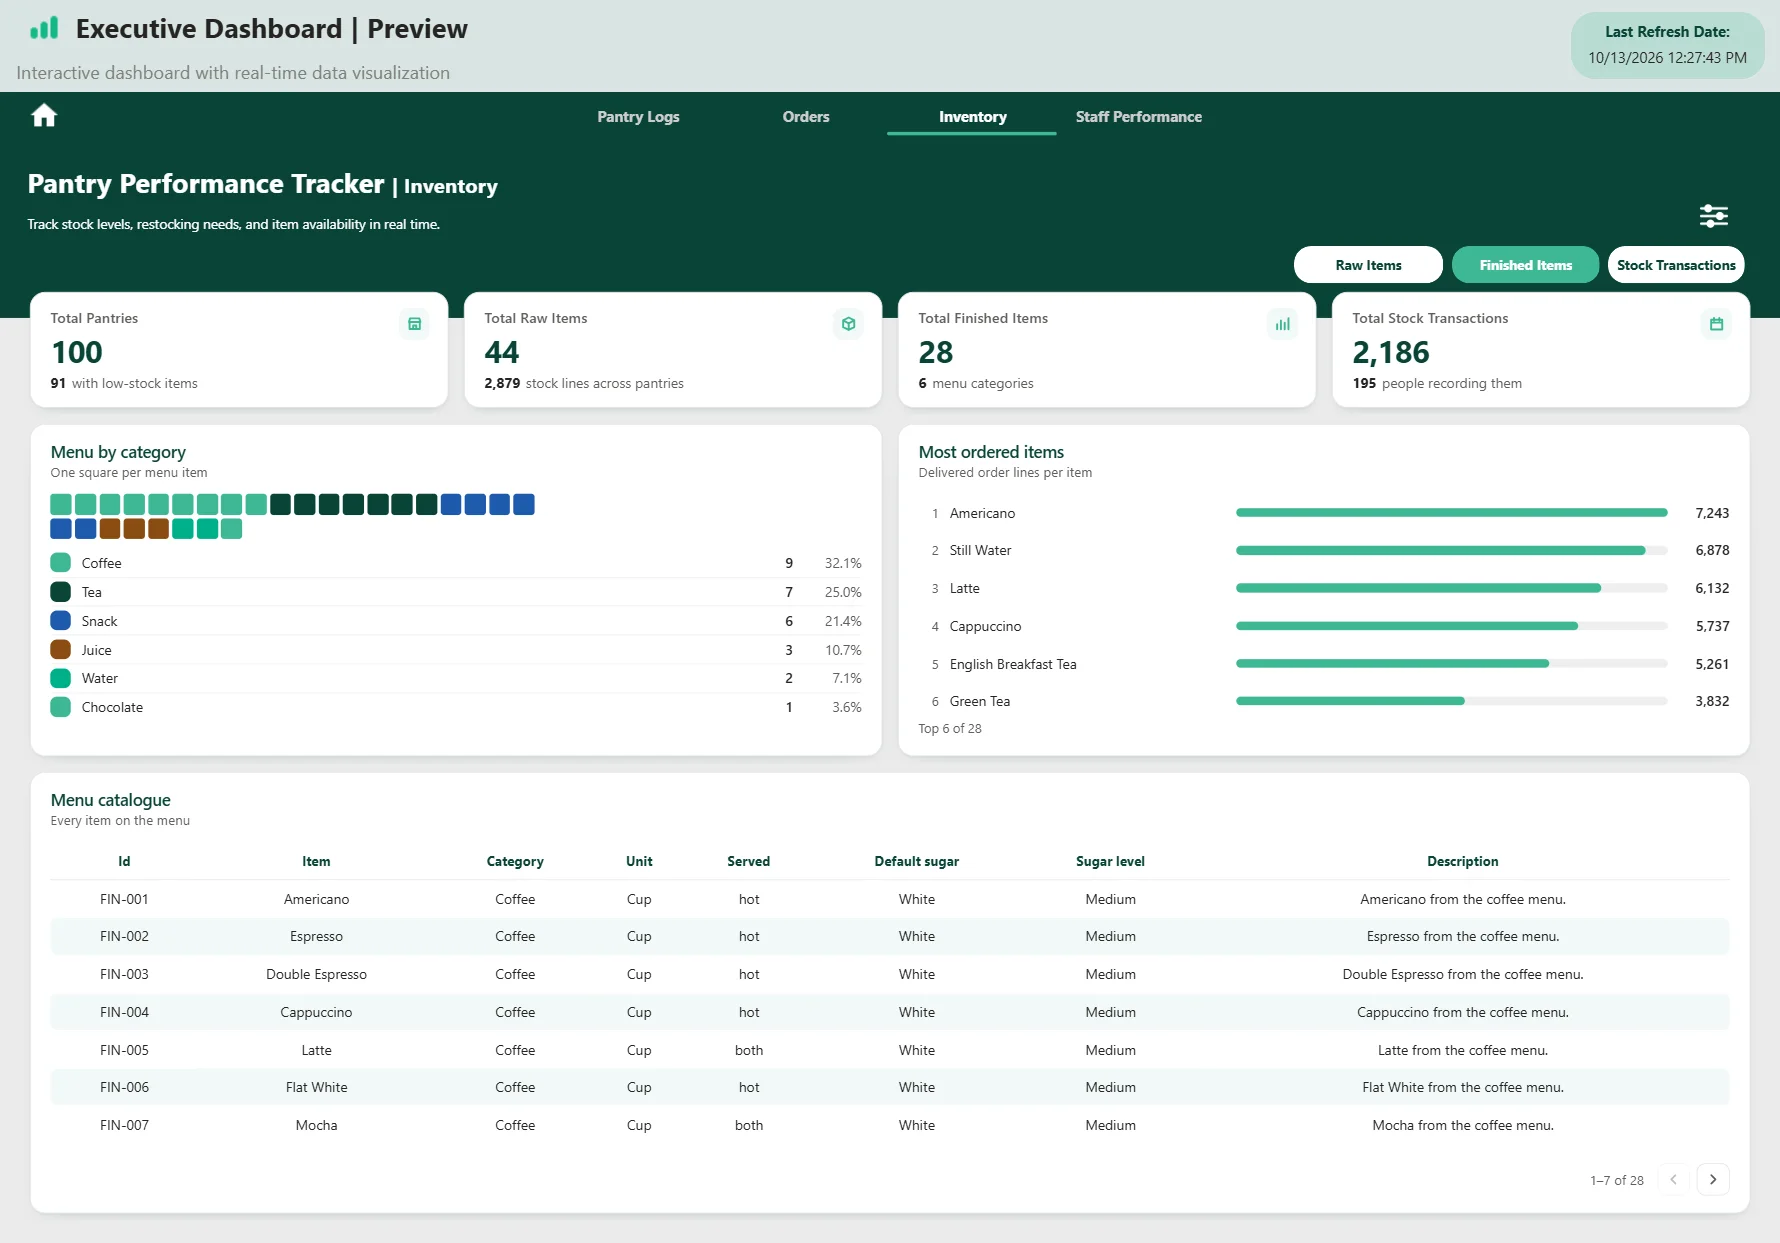This screenshot has width=1780, height=1243.
Task: Click the Double Espresso item cell
Action: click(316, 974)
